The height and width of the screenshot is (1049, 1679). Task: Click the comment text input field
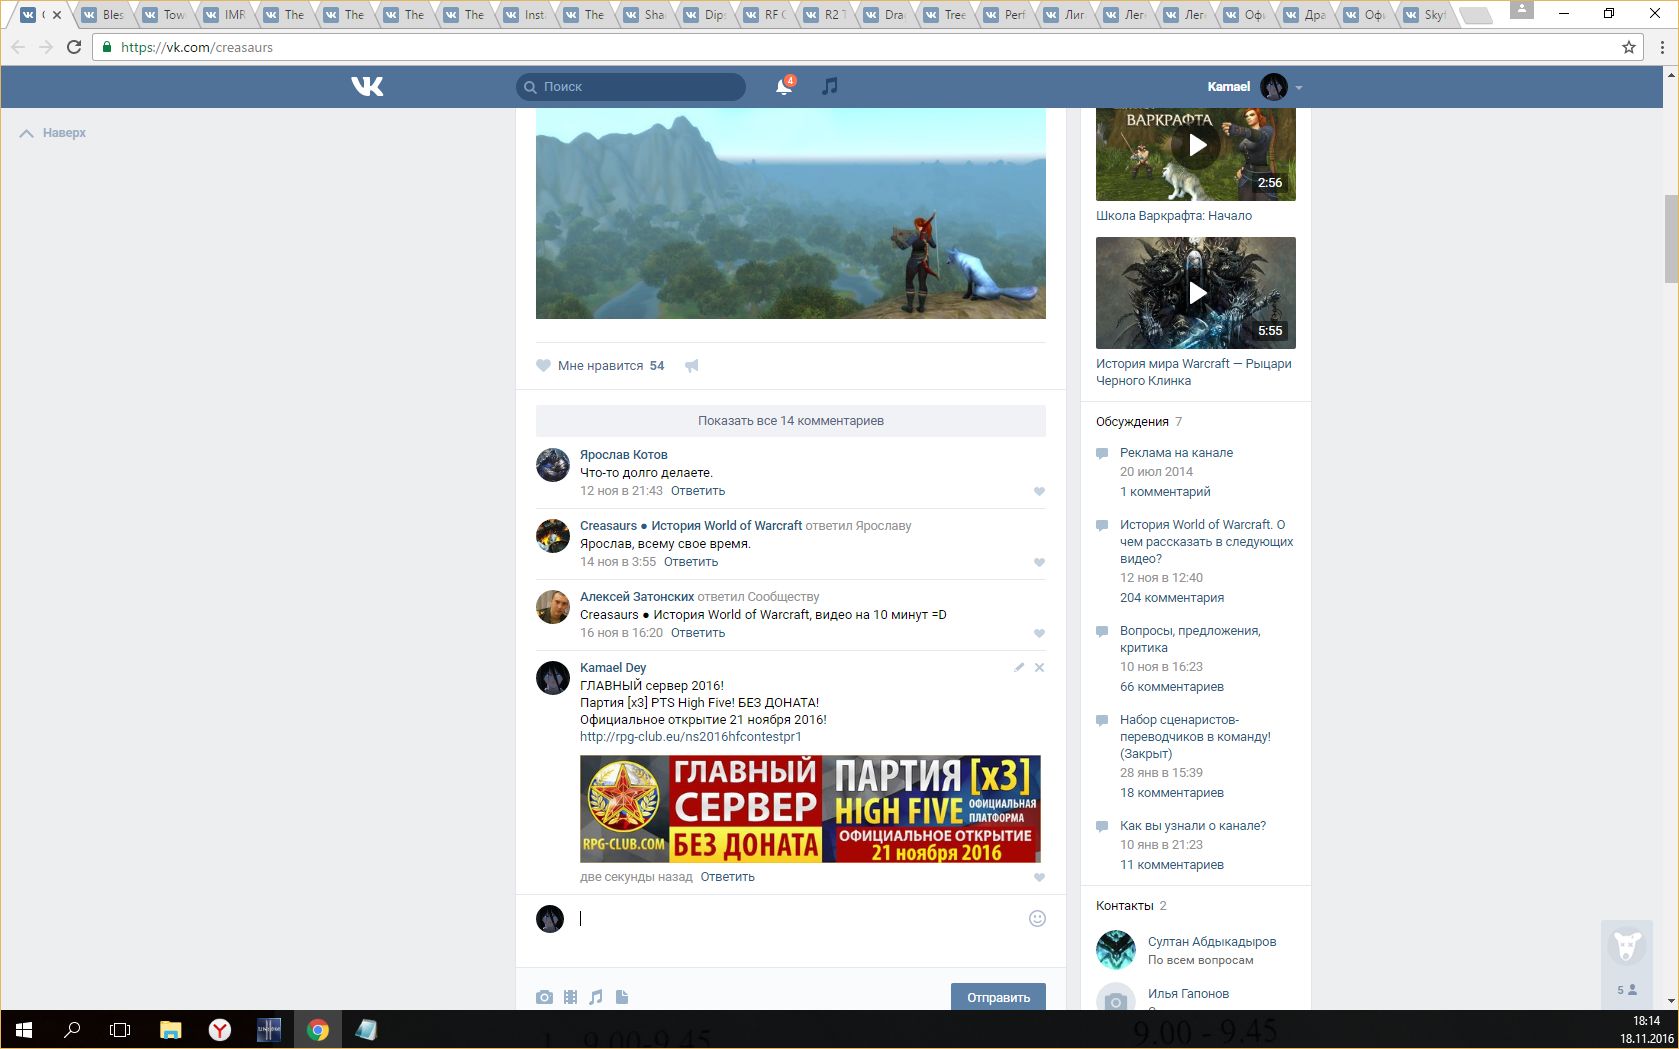[800, 919]
